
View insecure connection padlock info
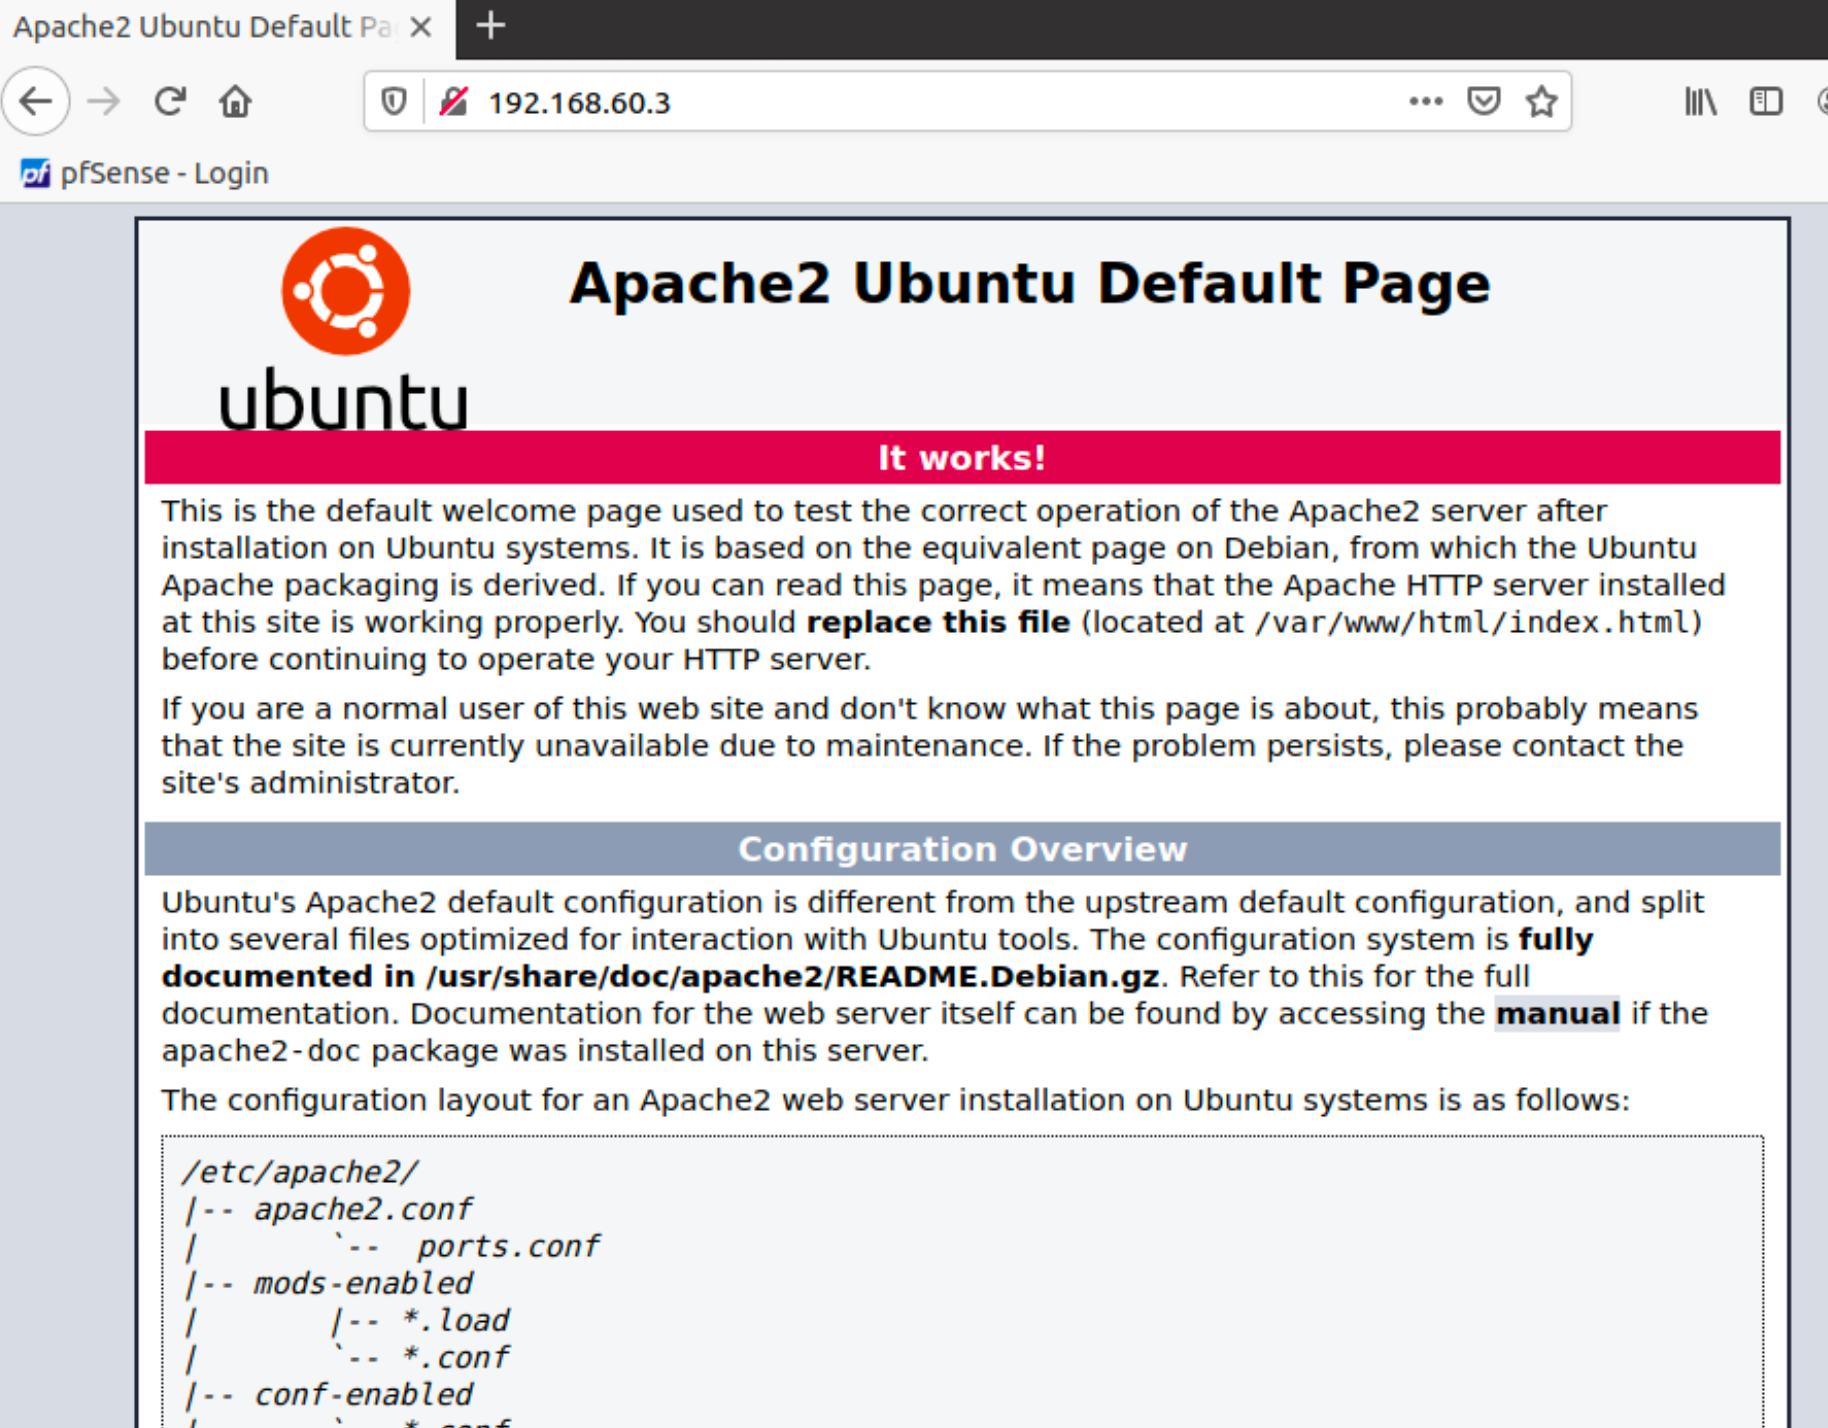click(454, 101)
